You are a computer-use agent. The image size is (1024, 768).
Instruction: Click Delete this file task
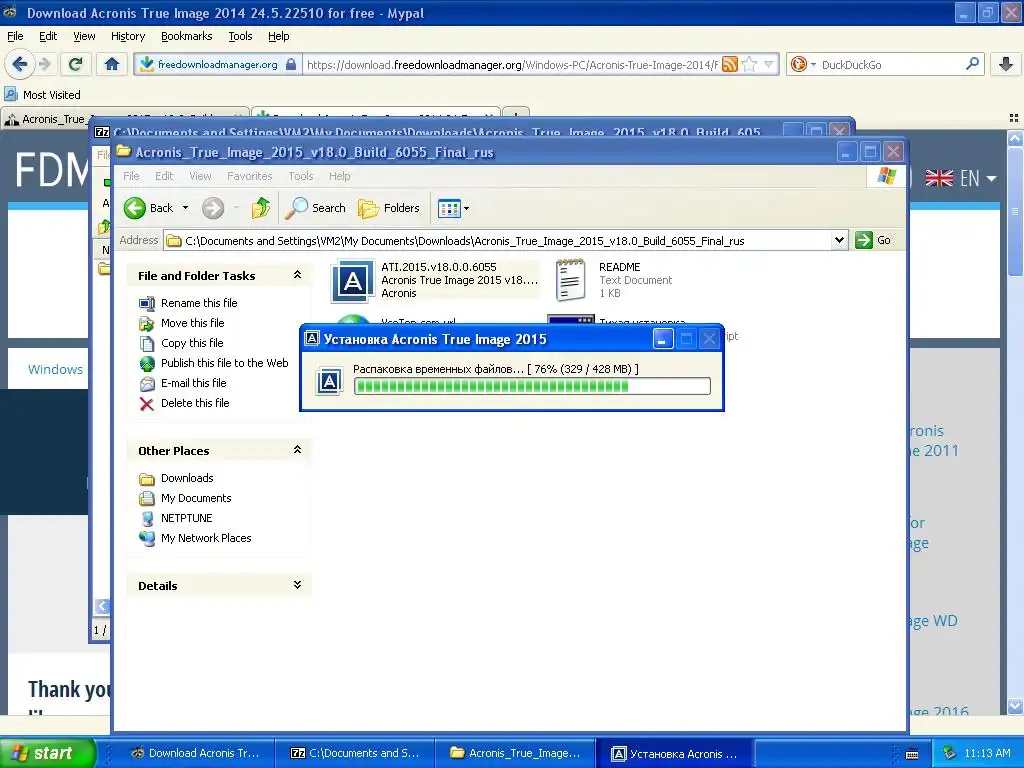pos(195,403)
